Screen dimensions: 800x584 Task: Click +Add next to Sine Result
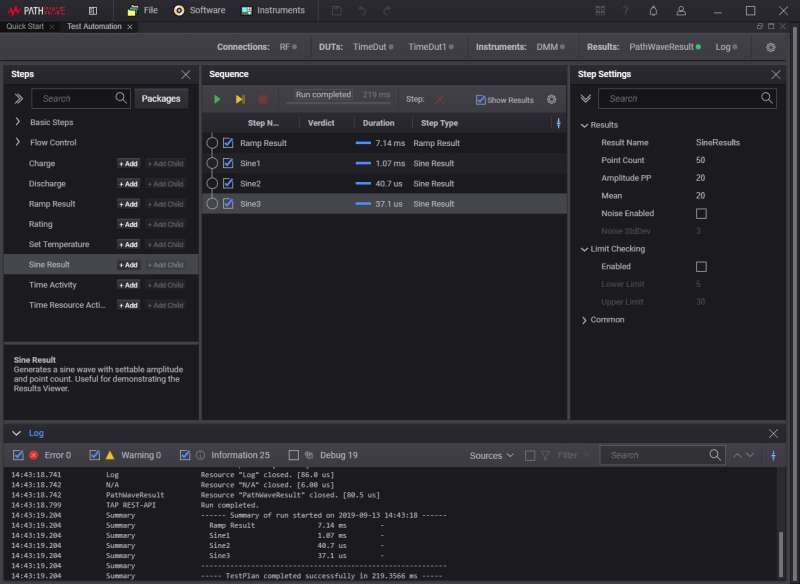(x=128, y=265)
